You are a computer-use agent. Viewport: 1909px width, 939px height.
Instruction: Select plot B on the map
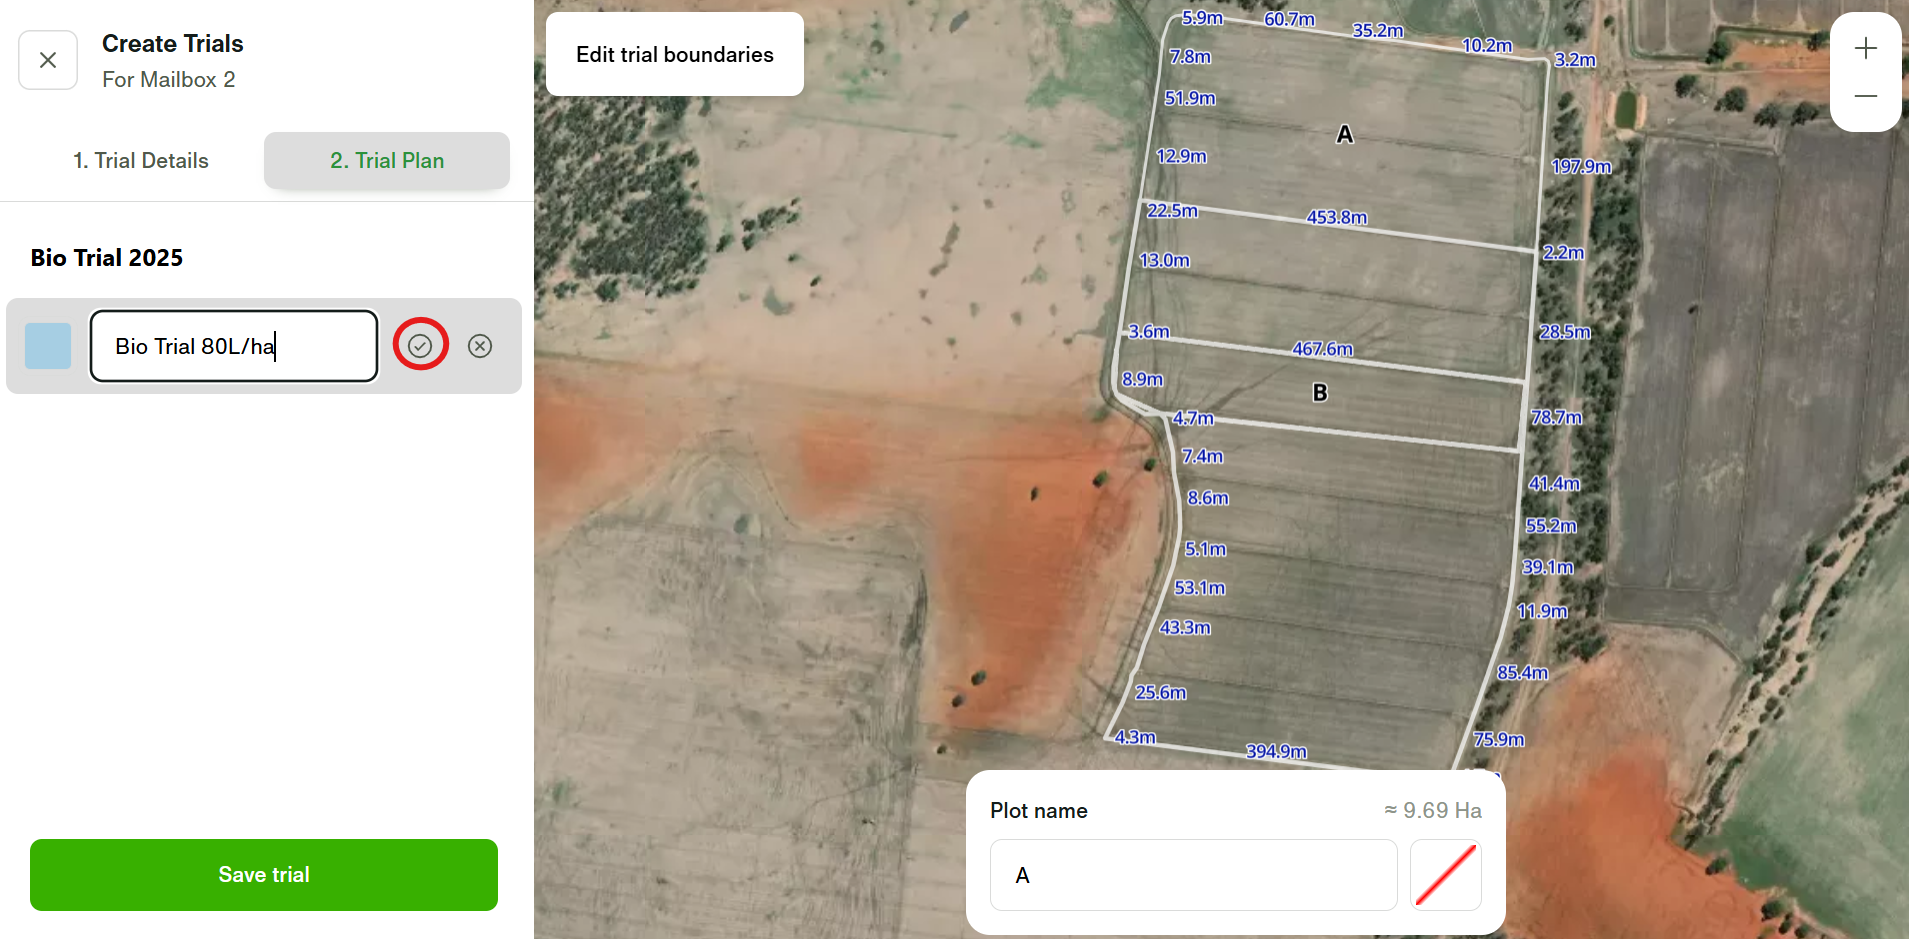1320,393
